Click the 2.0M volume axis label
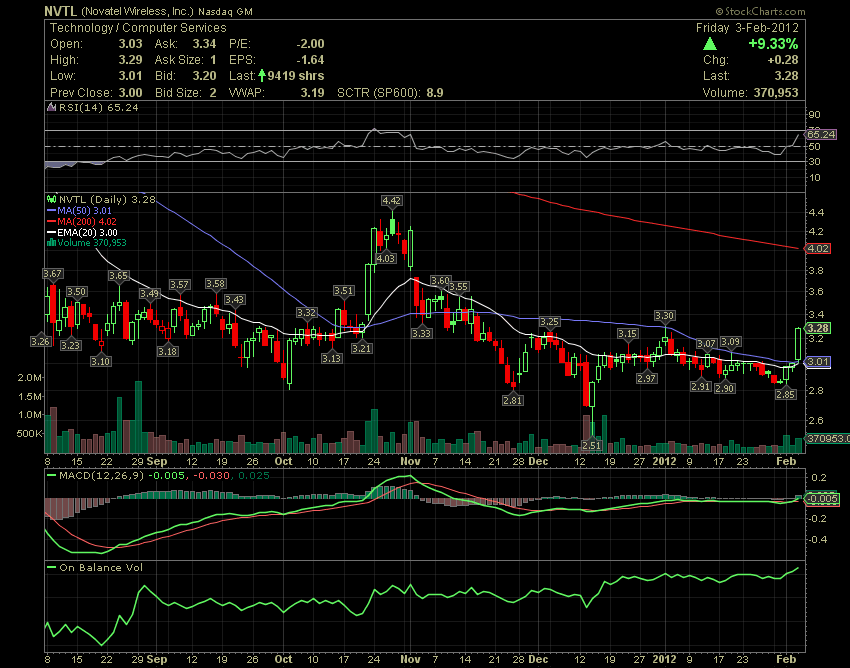 [30, 377]
